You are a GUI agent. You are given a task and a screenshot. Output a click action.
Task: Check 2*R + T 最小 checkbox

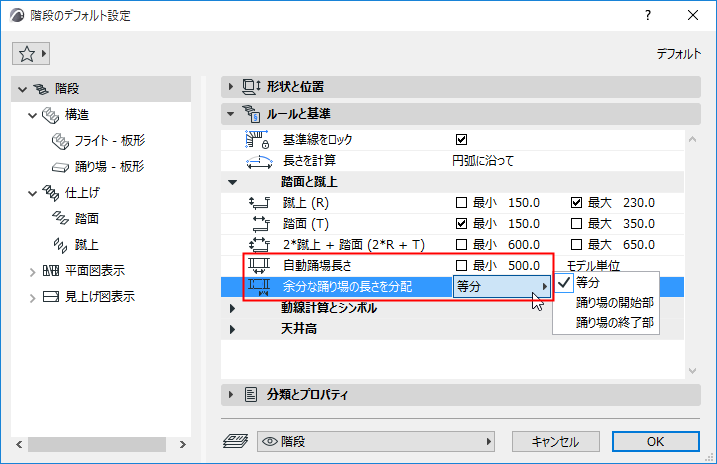[461, 245]
